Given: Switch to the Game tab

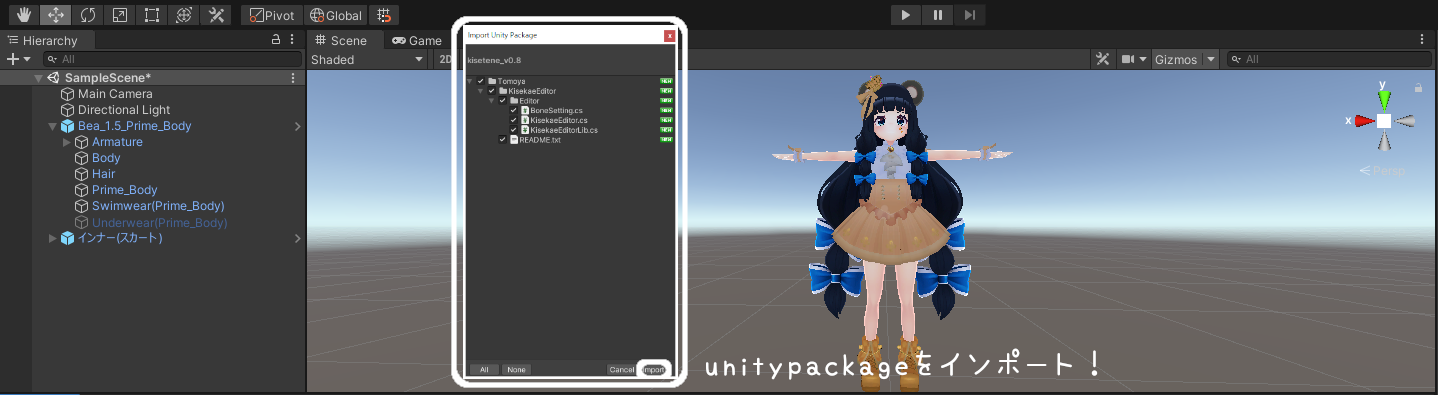Looking at the screenshot, I should [x=416, y=41].
